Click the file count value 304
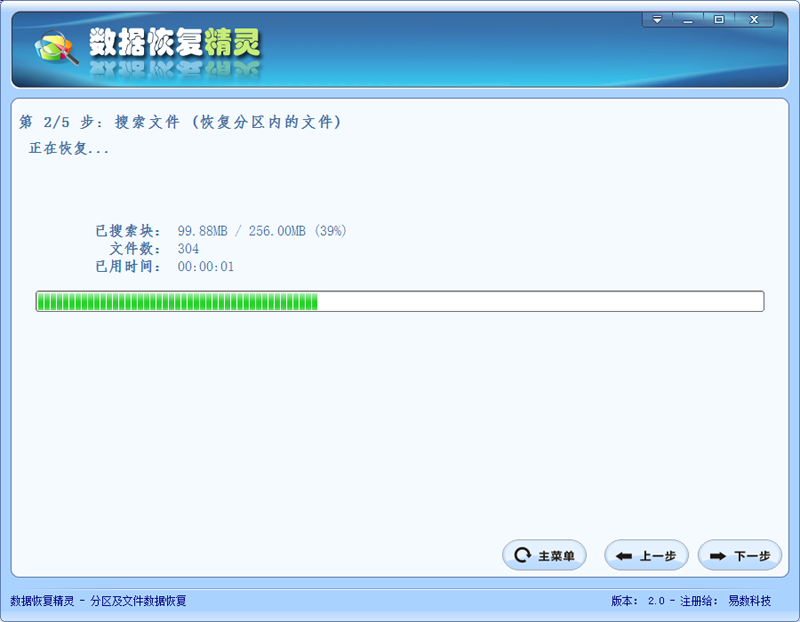800x622 pixels. tap(188, 248)
